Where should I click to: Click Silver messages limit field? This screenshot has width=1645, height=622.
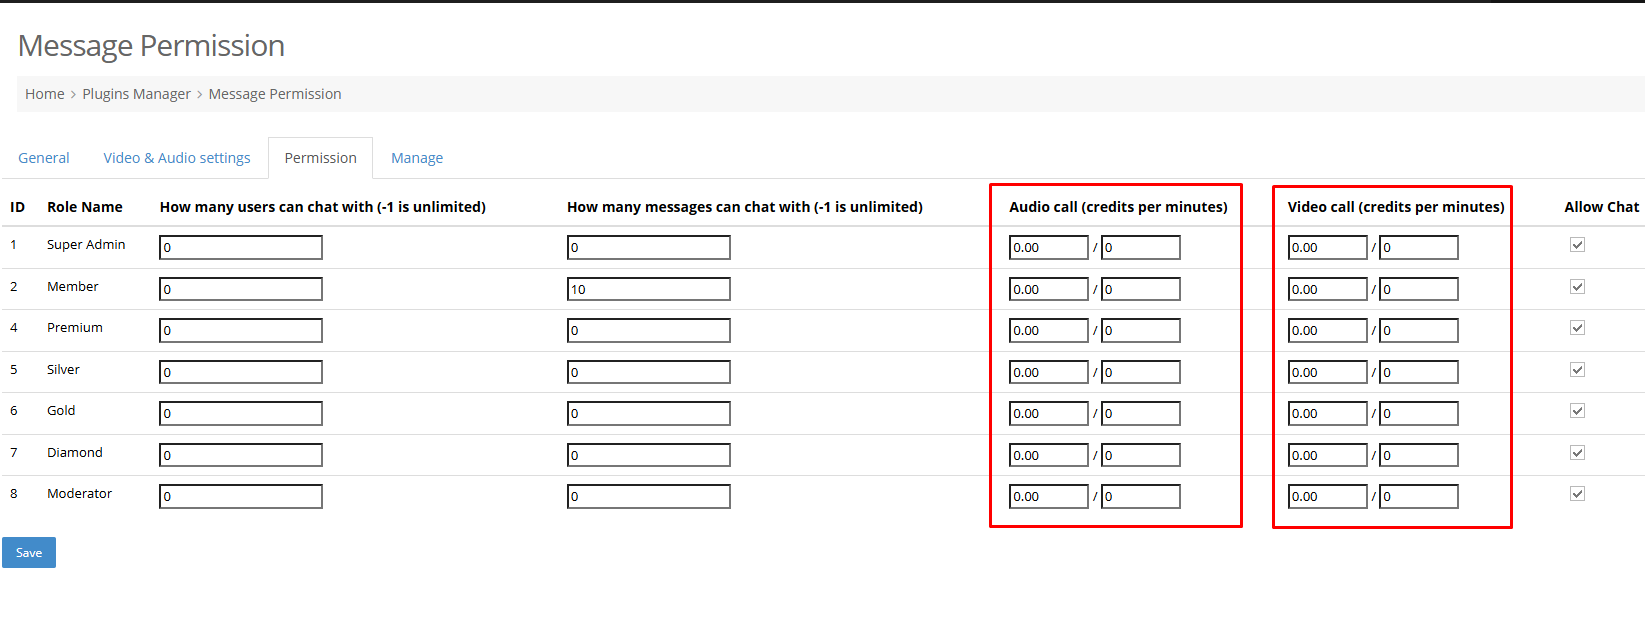649,372
